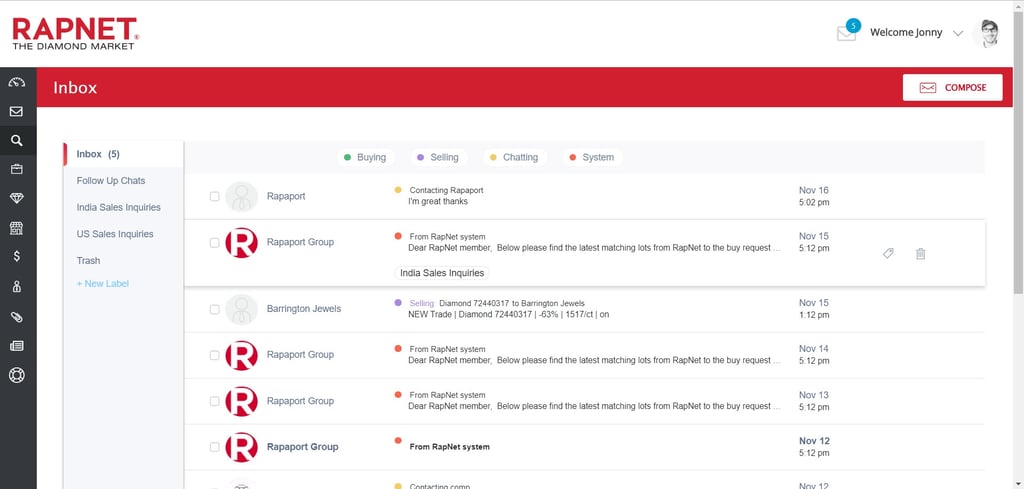Tick checkbox for Rapaport Group Nov 14 message

[215, 355]
